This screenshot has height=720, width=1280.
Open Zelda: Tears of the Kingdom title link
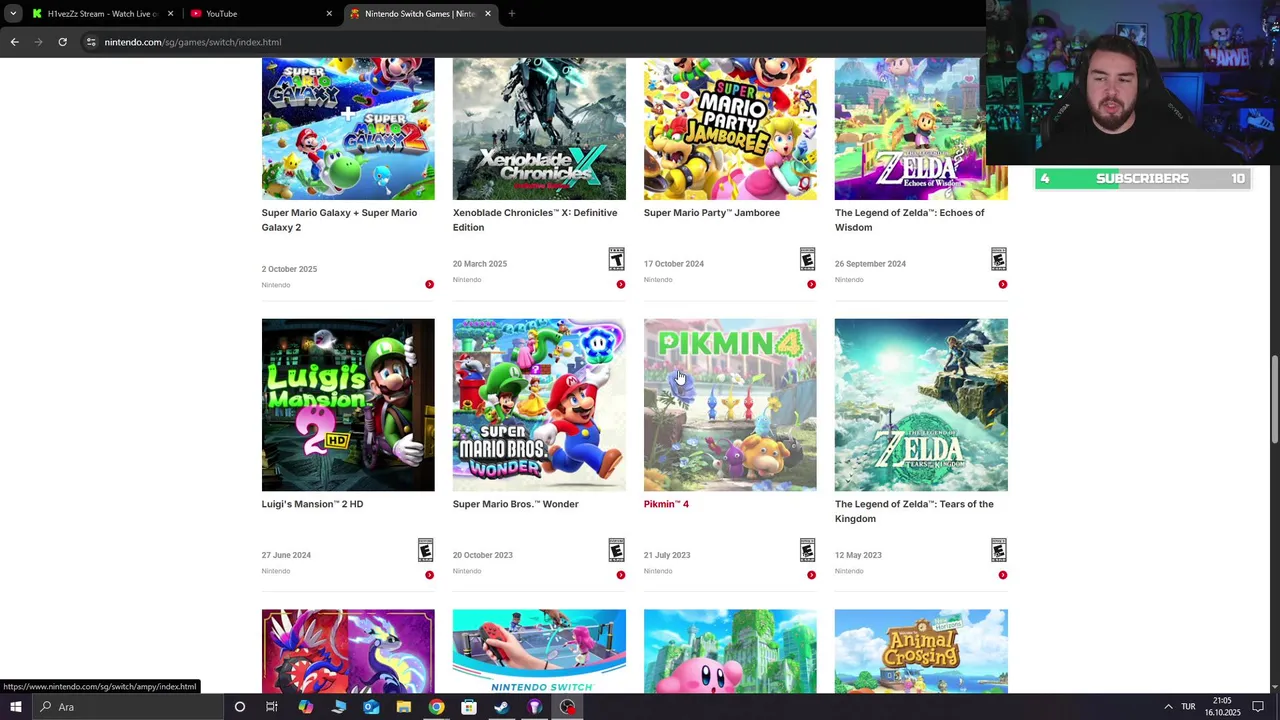(914, 511)
